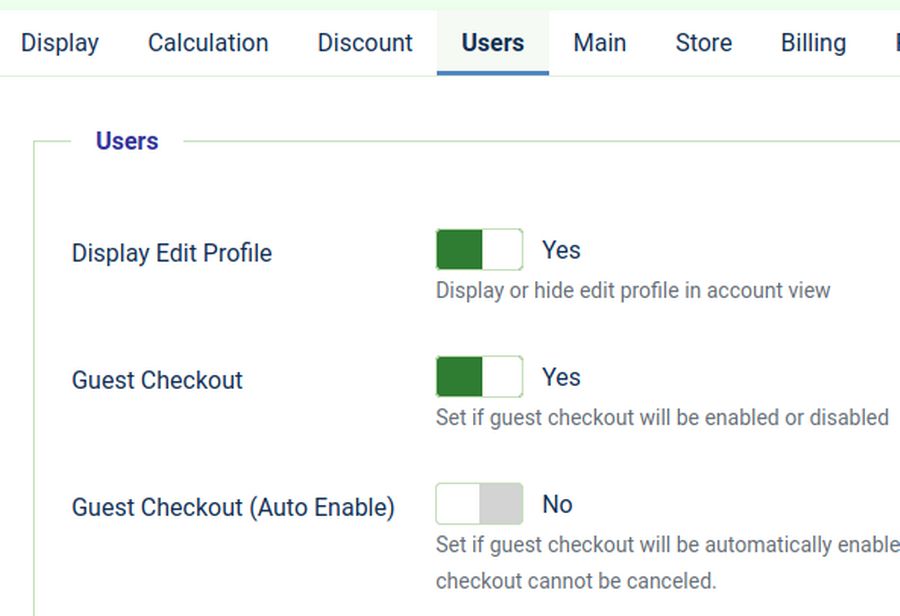The height and width of the screenshot is (616, 900).
Task: Click the edit profile help description
Action: [633, 291]
